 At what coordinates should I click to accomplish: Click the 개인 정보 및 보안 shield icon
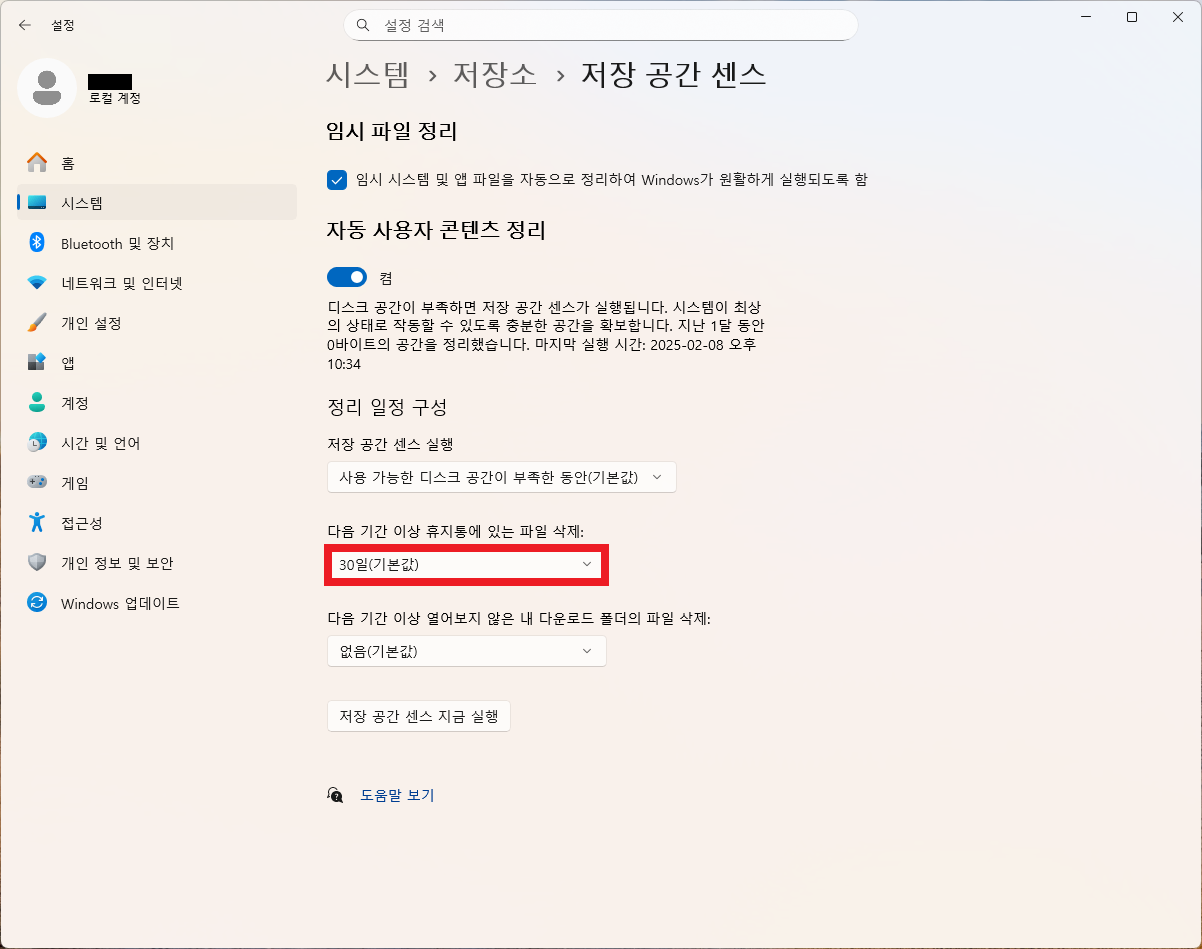(37, 563)
